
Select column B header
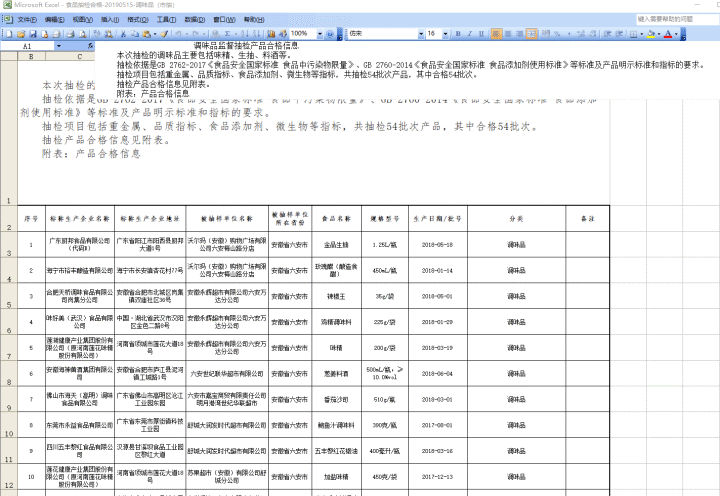click(x=31, y=56)
